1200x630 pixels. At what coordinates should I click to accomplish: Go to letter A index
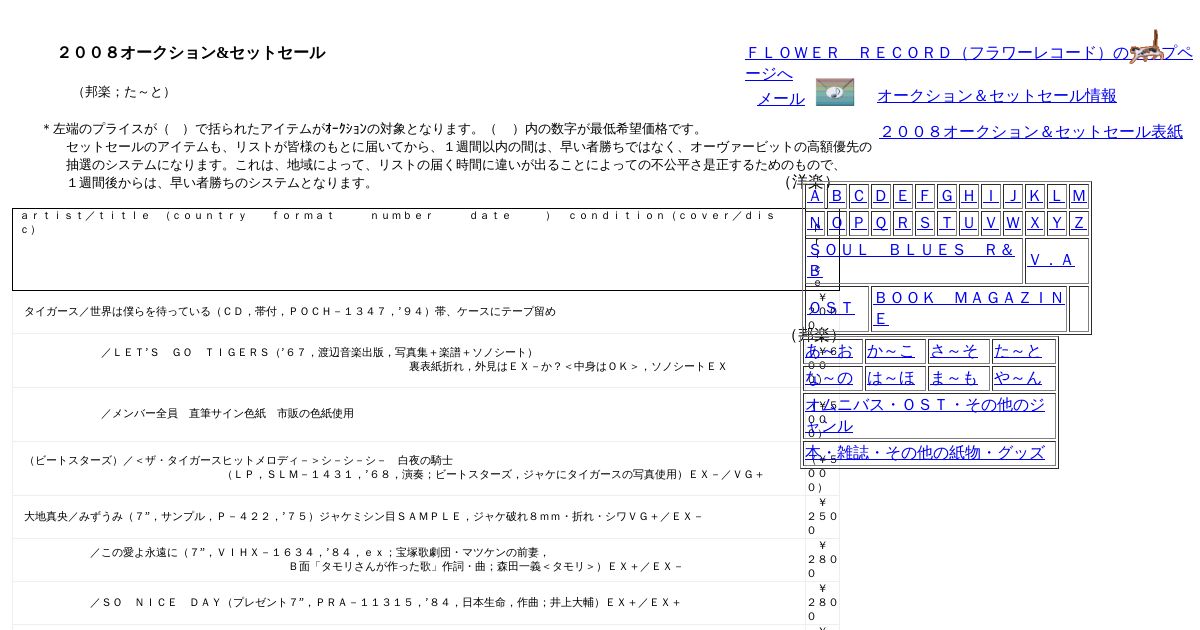815,195
